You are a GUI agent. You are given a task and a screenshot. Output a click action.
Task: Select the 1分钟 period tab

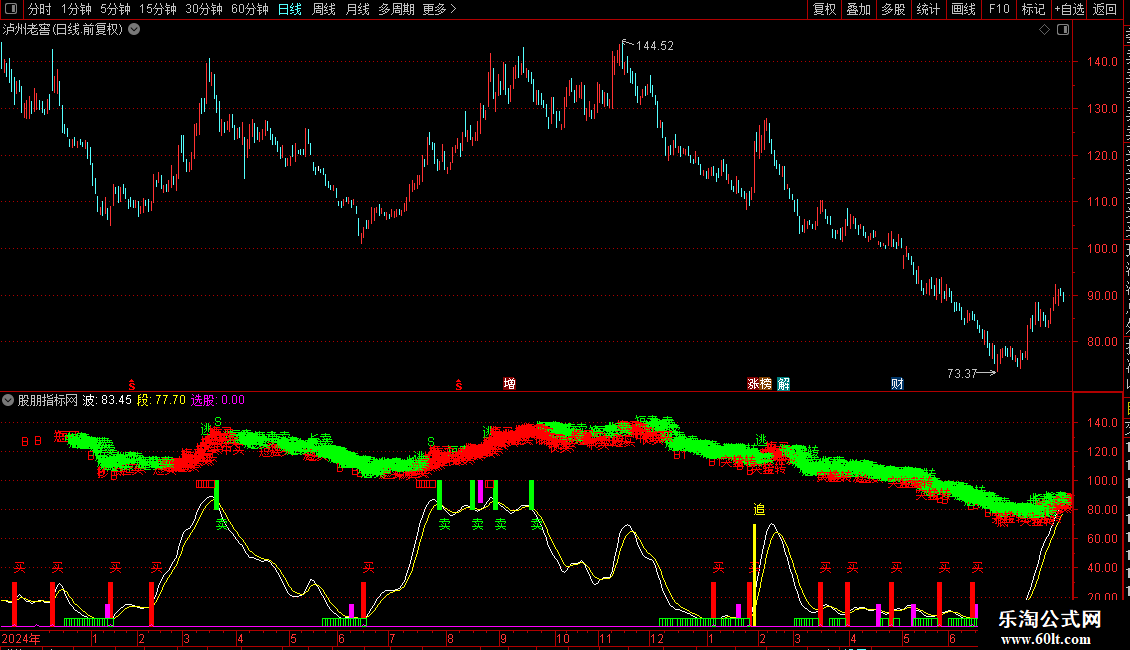tap(76, 9)
